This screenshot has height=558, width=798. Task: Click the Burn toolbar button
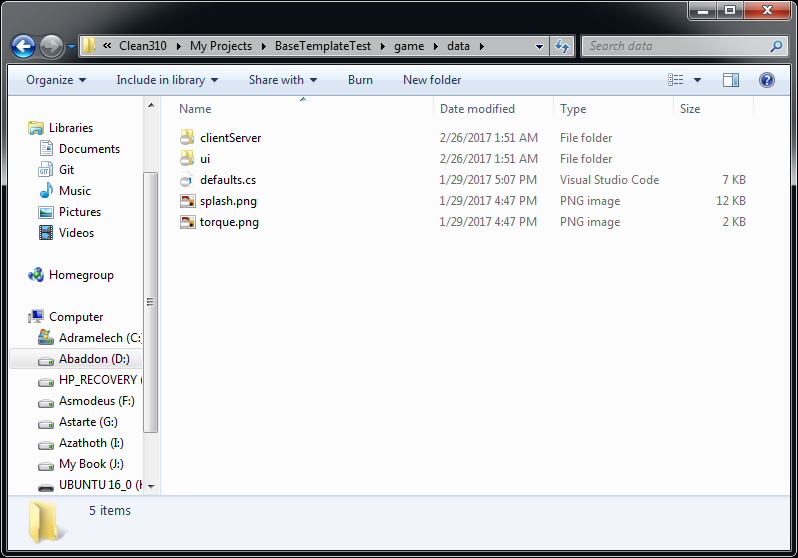tap(360, 80)
